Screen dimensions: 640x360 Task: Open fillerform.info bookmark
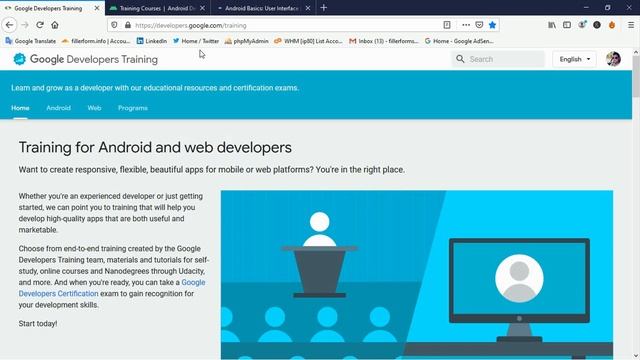[96, 41]
